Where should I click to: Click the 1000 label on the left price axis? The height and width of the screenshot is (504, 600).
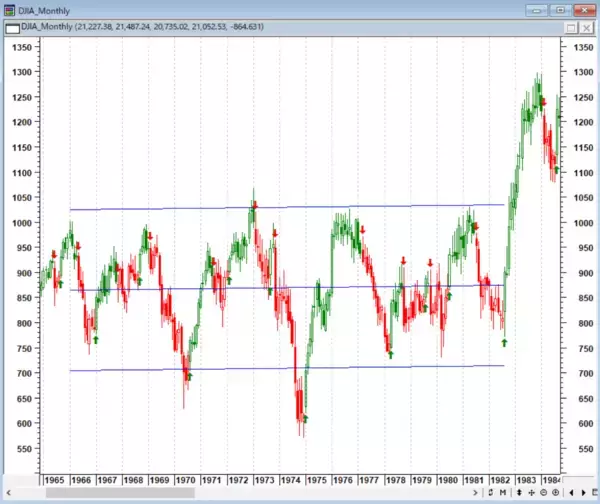(x=22, y=223)
